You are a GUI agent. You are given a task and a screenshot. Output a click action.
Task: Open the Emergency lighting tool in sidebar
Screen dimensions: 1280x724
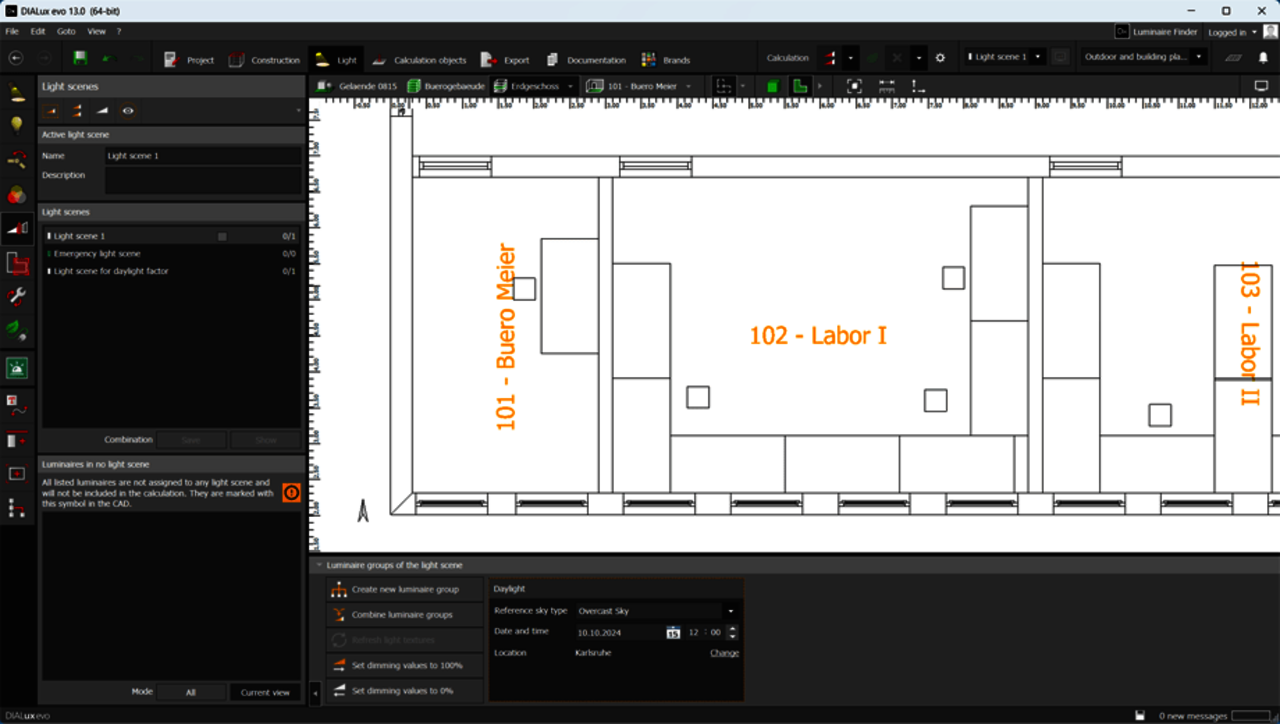coord(17,368)
